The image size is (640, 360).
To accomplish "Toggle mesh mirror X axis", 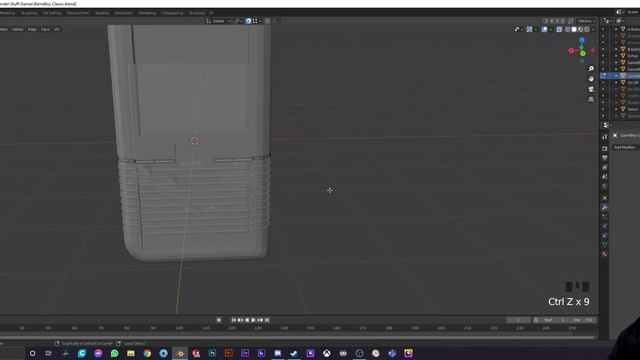I will [552, 21].
